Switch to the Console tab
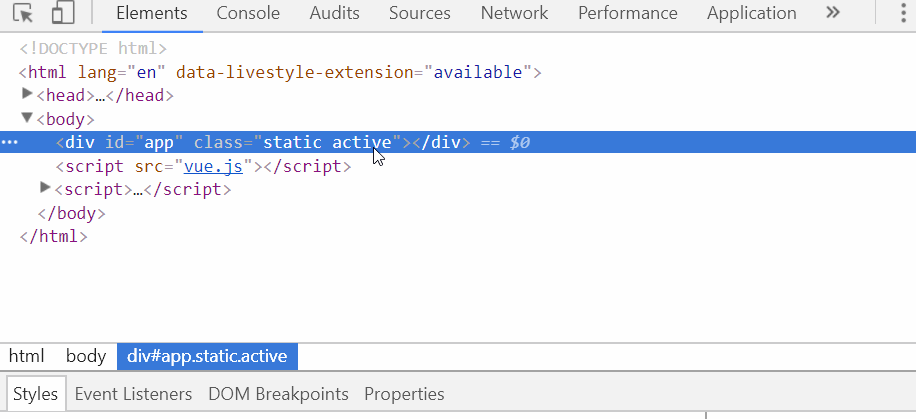The height and width of the screenshot is (419, 916). [248, 13]
